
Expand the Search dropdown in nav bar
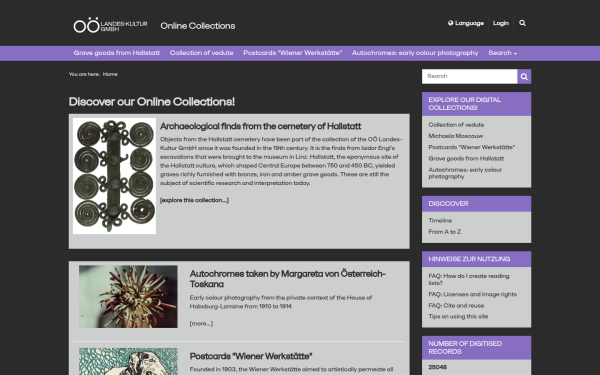pyautogui.click(x=502, y=53)
